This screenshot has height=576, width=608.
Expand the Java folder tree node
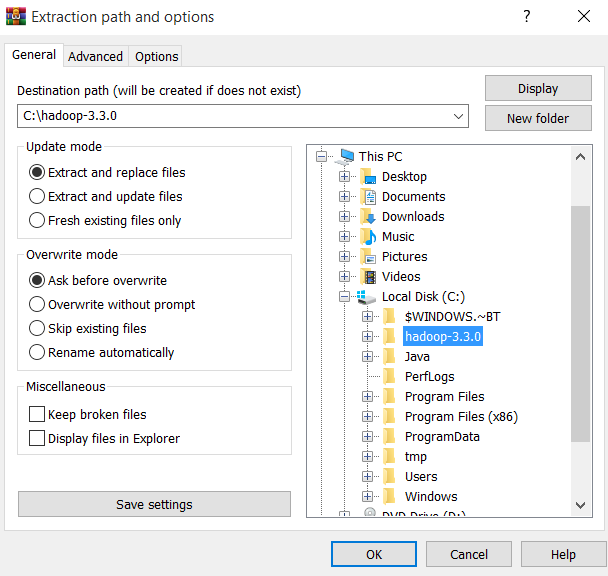[x=368, y=357]
